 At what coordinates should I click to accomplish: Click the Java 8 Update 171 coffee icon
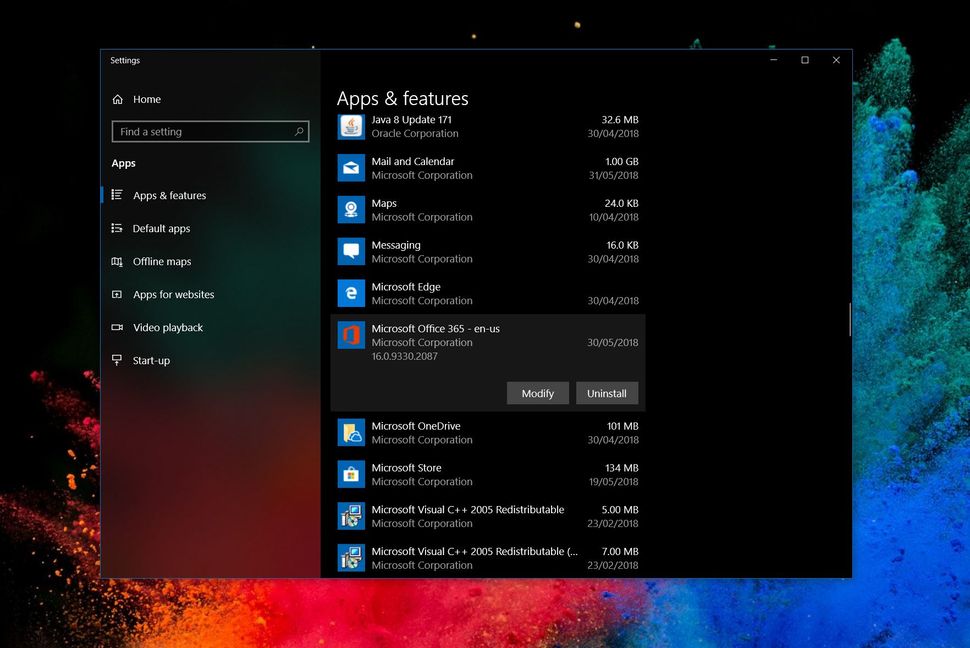pyautogui.click(x=350, y=126)
